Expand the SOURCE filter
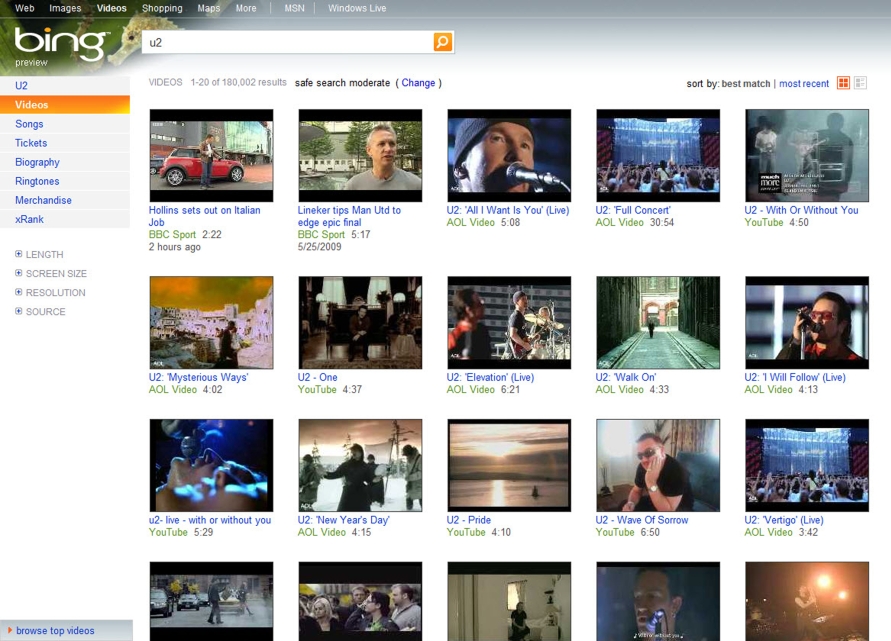The image size is (891, 641). tap(19, 311)
